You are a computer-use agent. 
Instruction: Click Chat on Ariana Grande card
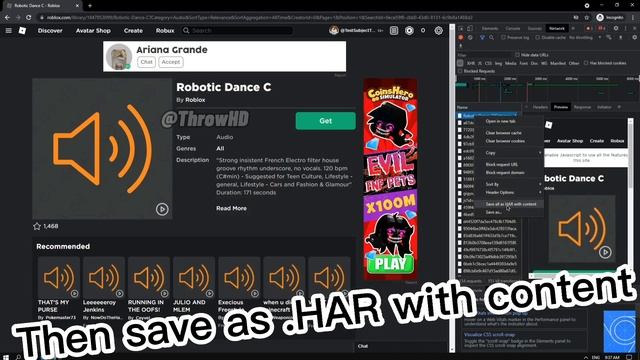[146, 62]
